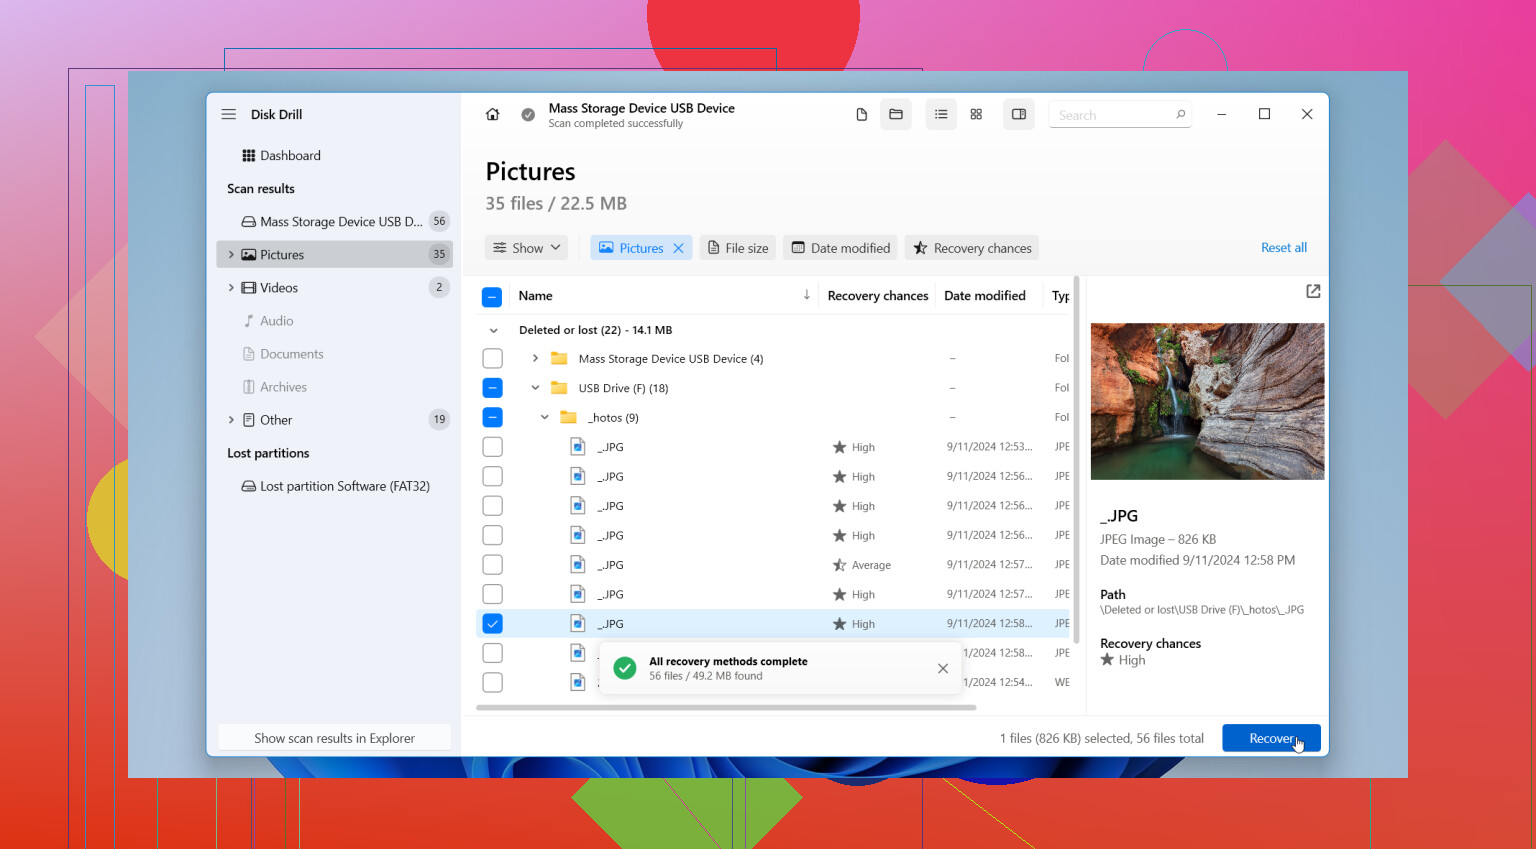This screenshot has height=849, width=1536.
Task: Select the grid tiles view icon
Action: pos(976,115)
